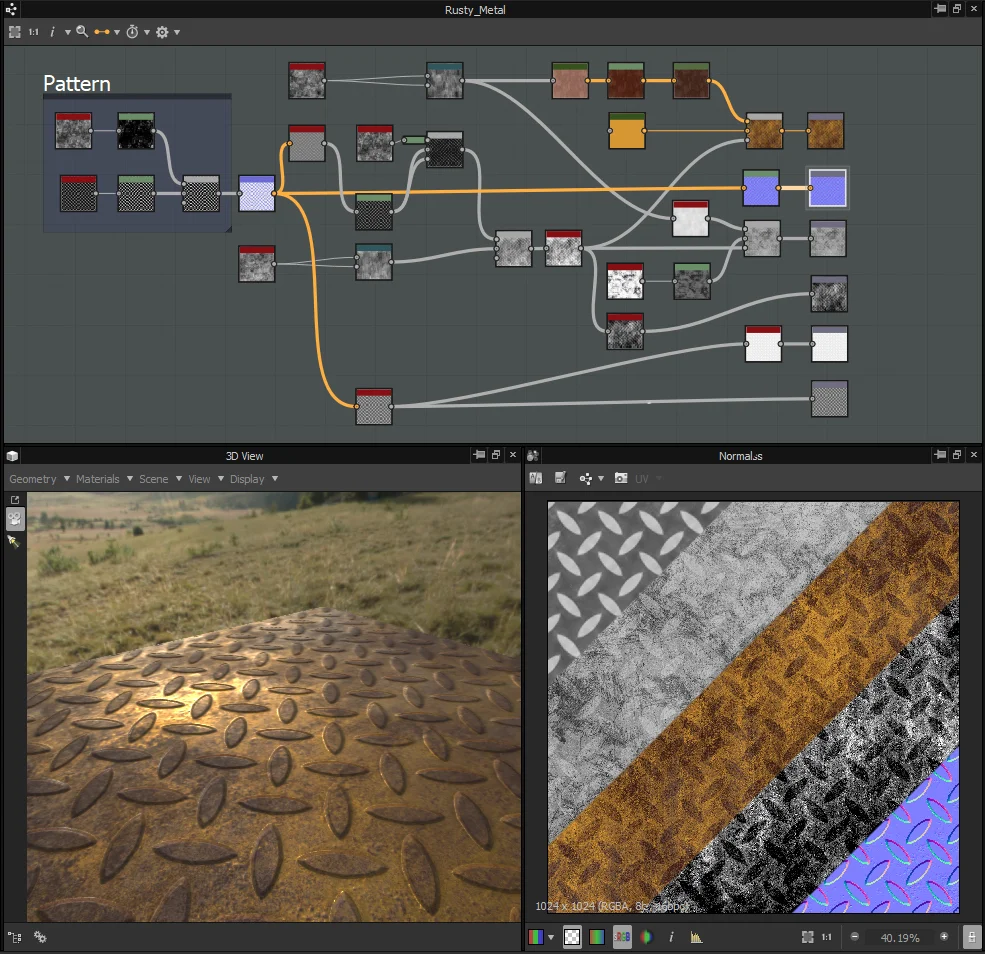Click the A/B compare icon in the 2D view toolbar

point(536,479)
